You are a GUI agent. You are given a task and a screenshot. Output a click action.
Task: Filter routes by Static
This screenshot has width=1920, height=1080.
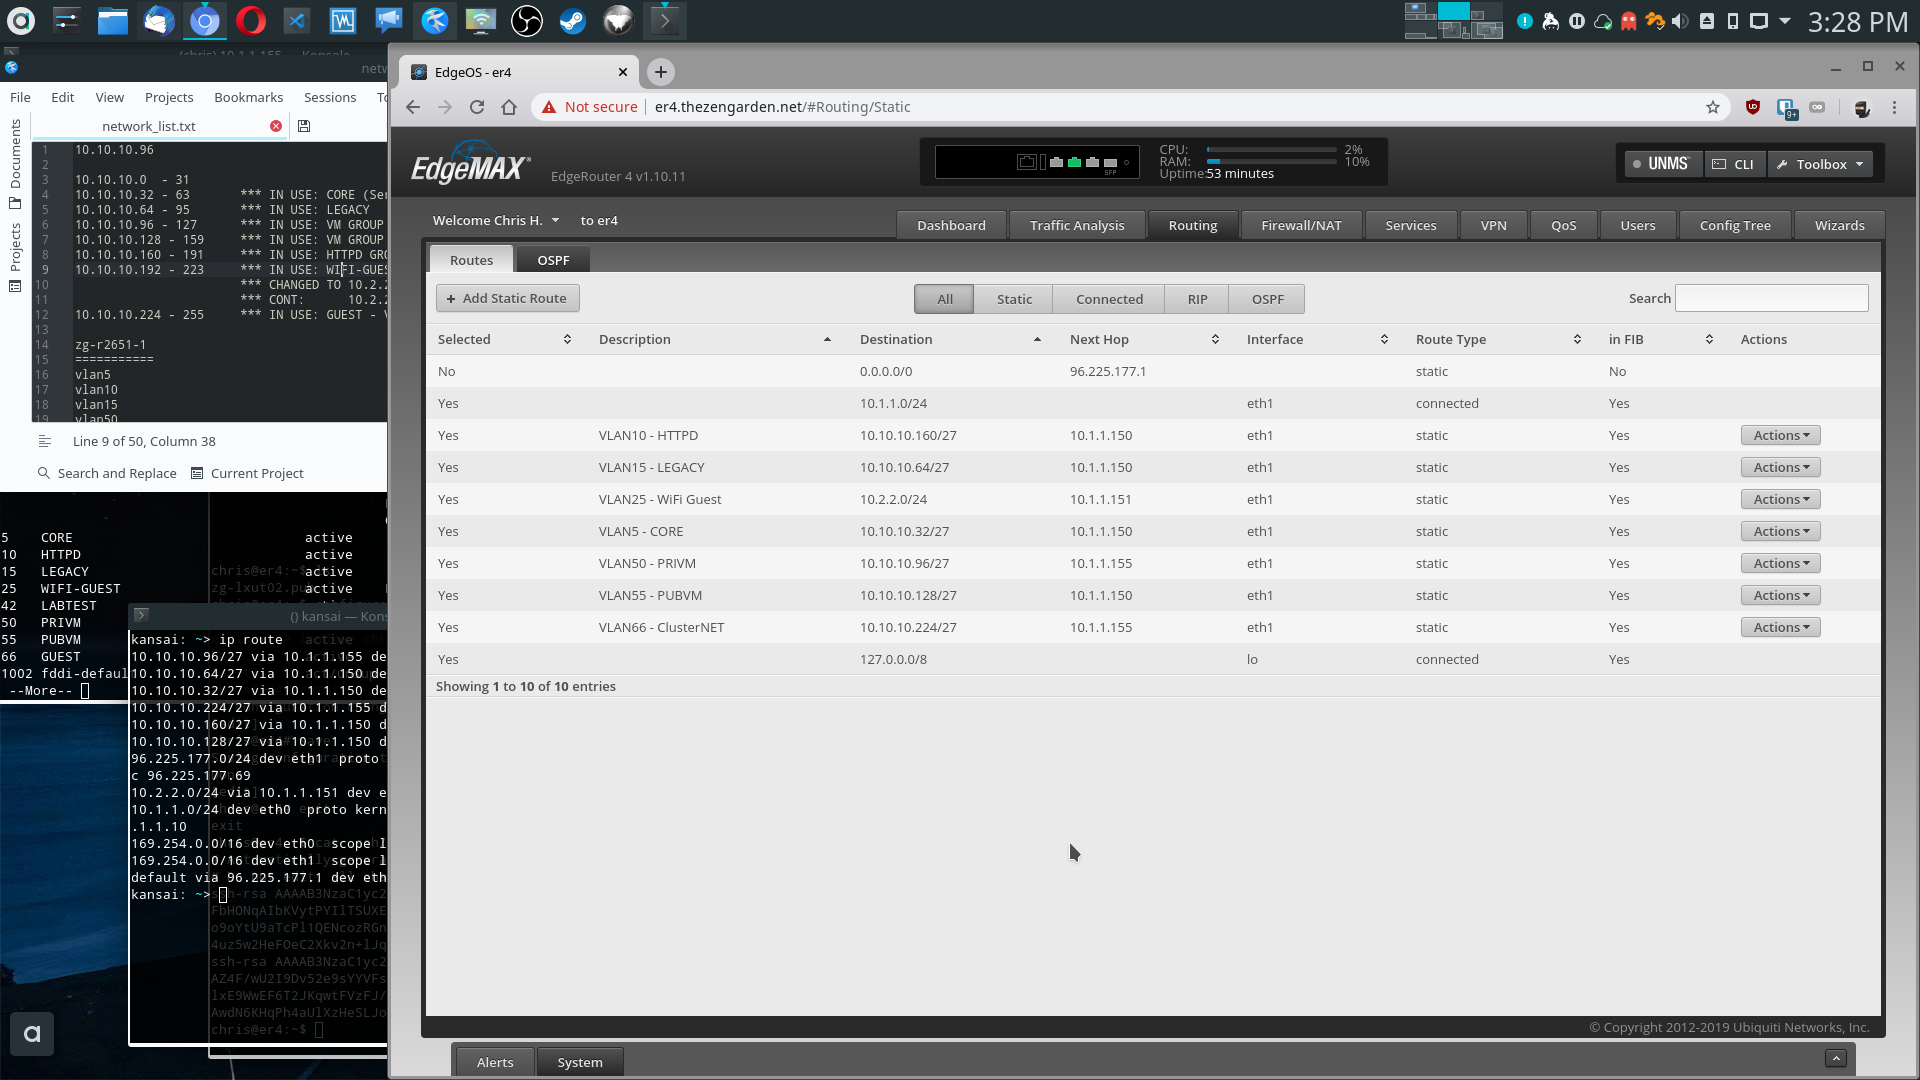point(1014,299)
